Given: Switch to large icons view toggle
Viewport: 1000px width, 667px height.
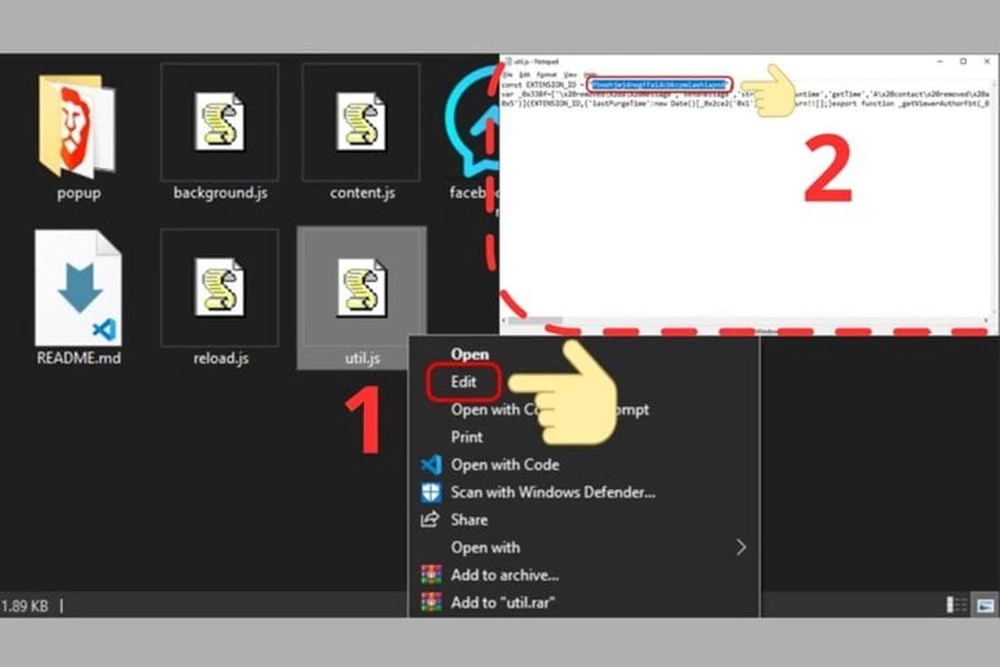Looking at the screenshot, I should coord(984,605).
